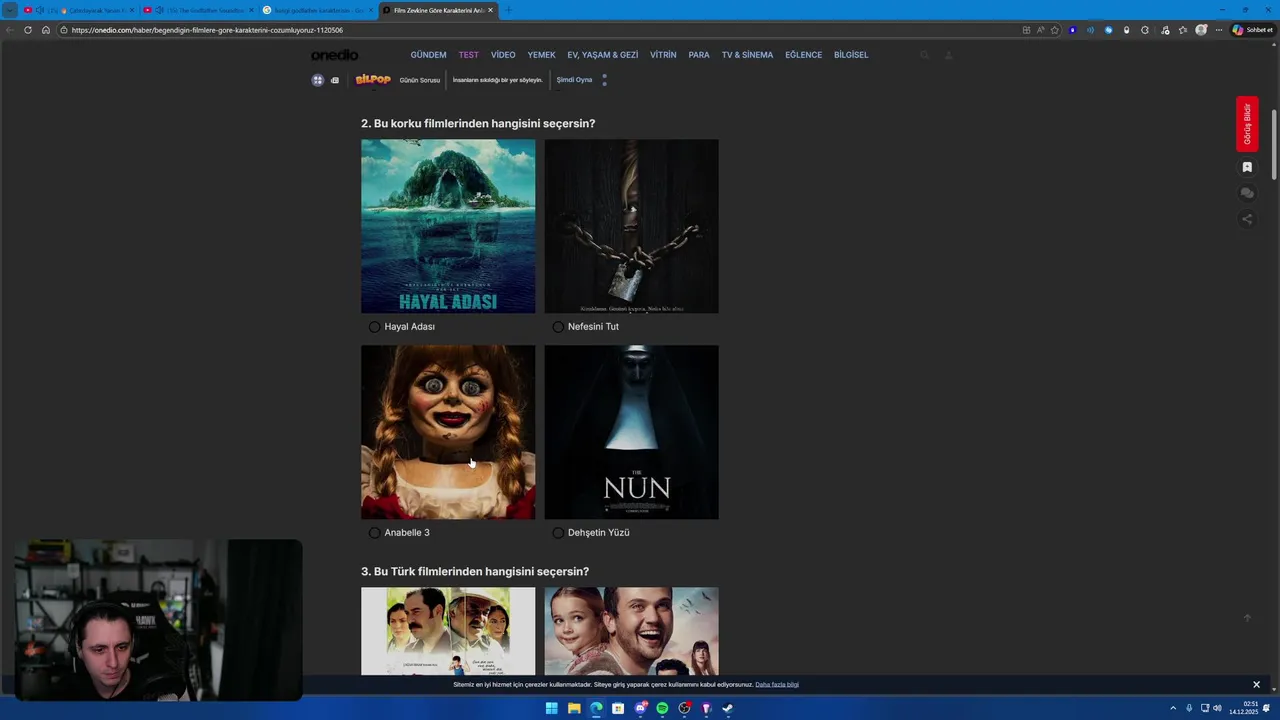Open Edge Settings and more menu
1280x720 pixels.
[1218, 30]
